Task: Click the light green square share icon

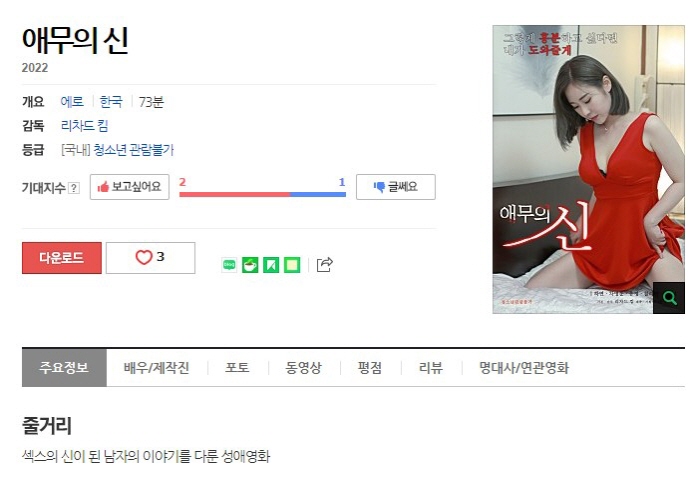Action: click(292, 265)
